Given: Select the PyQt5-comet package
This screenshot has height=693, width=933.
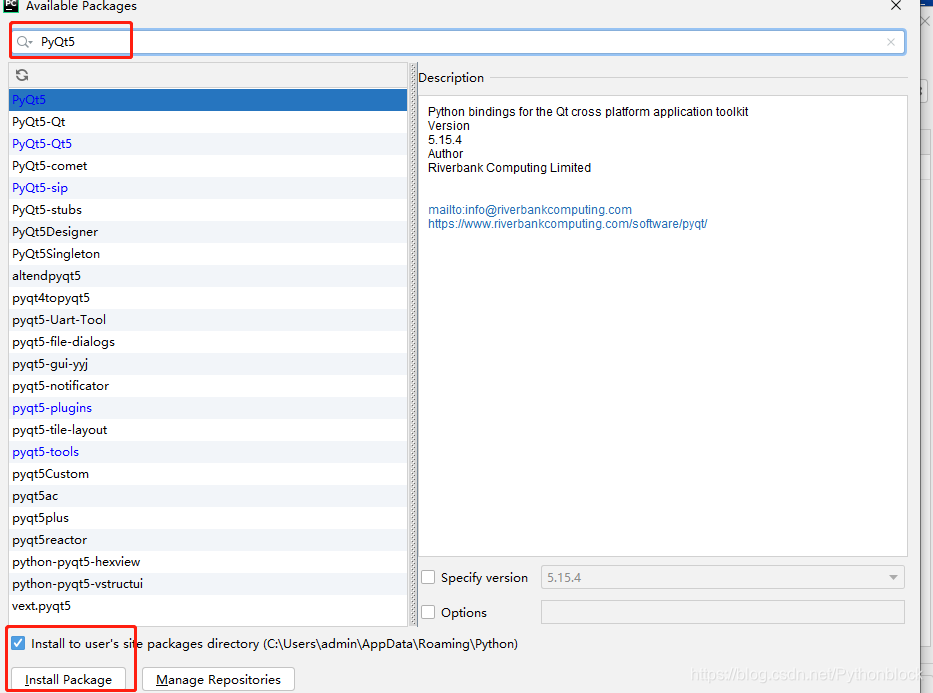Looking at the screenshot, I should tap(208, 165).
